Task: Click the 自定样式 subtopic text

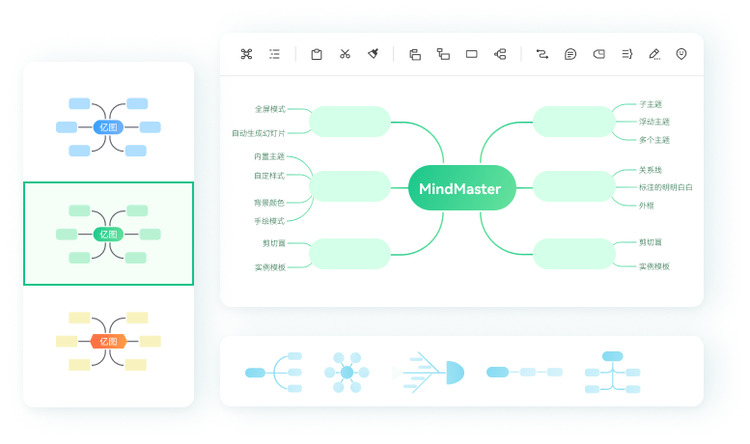Action: [269, 176]
